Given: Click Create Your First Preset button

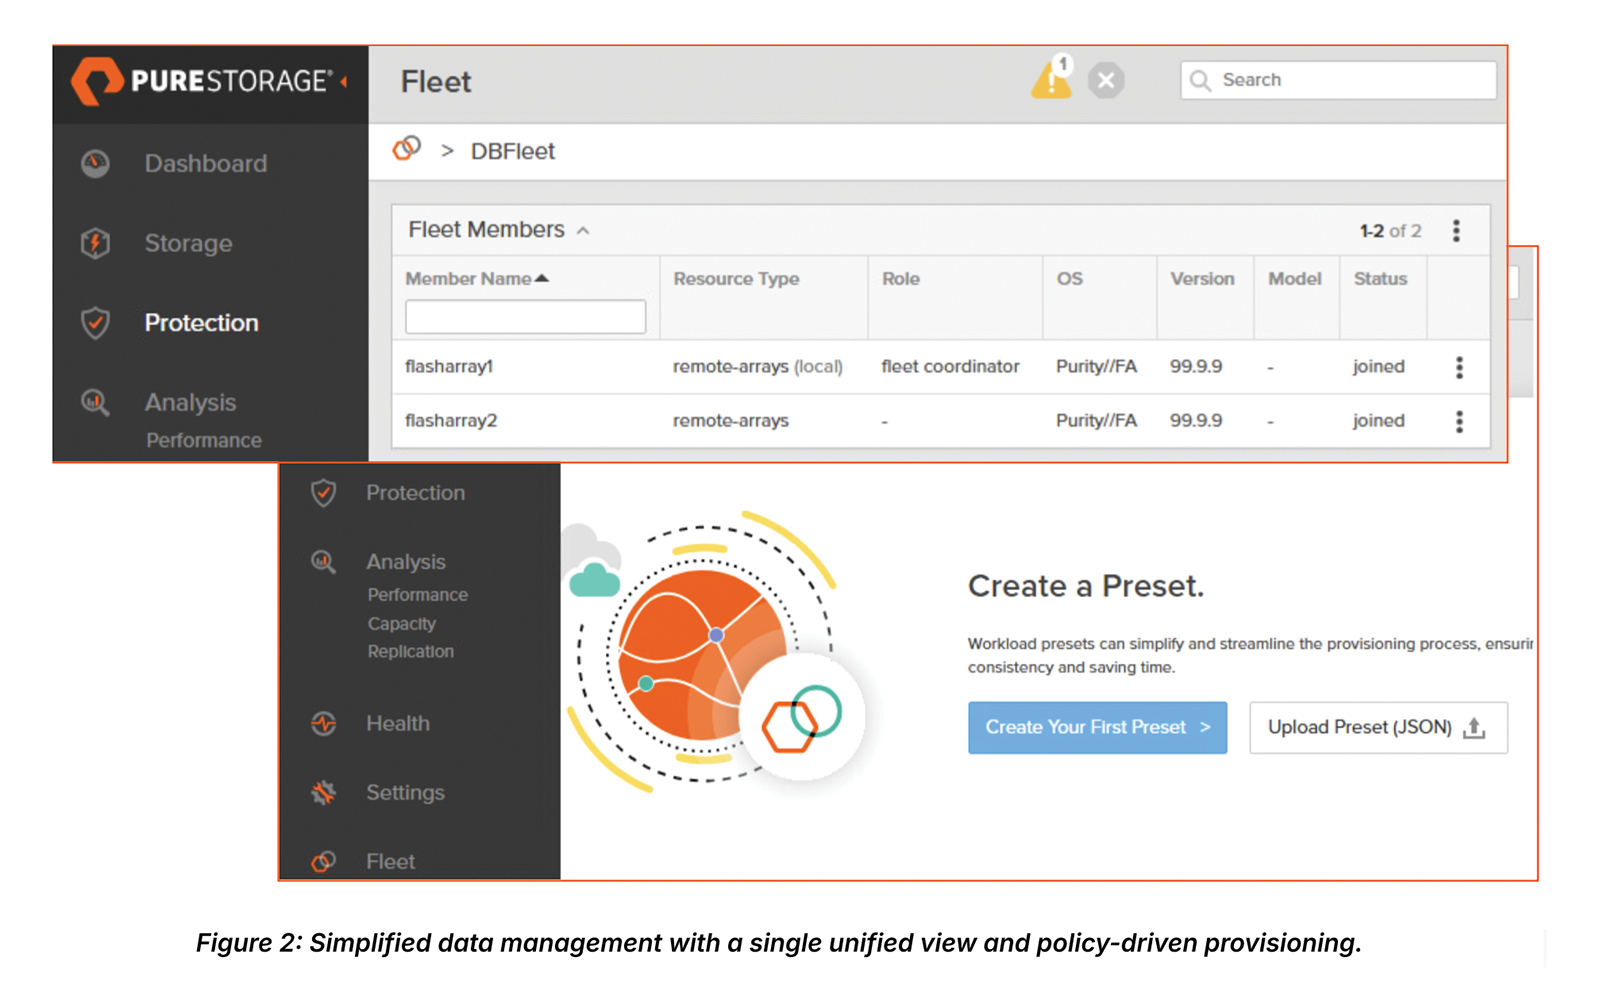Looking at the screenshot, I should pos(1097,727).
